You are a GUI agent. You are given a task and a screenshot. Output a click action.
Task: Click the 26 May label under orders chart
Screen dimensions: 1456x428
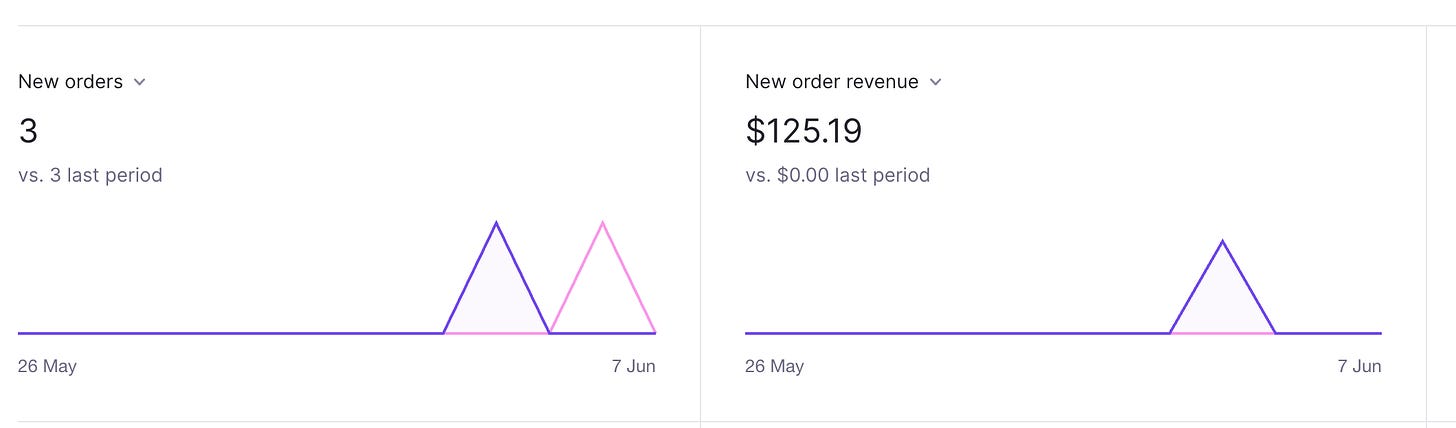(47, 366)
